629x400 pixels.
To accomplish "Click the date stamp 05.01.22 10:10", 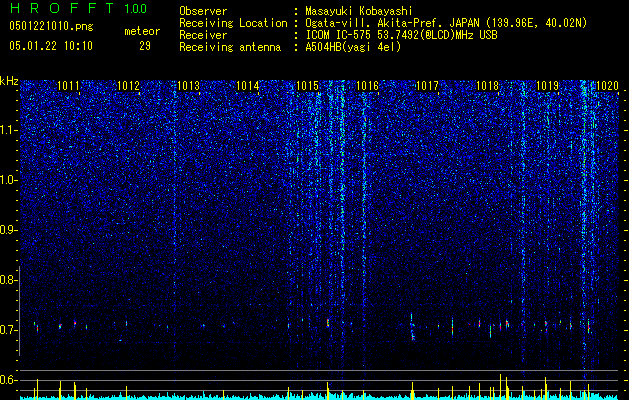I will pyautogui.click(x=51, y=46).
